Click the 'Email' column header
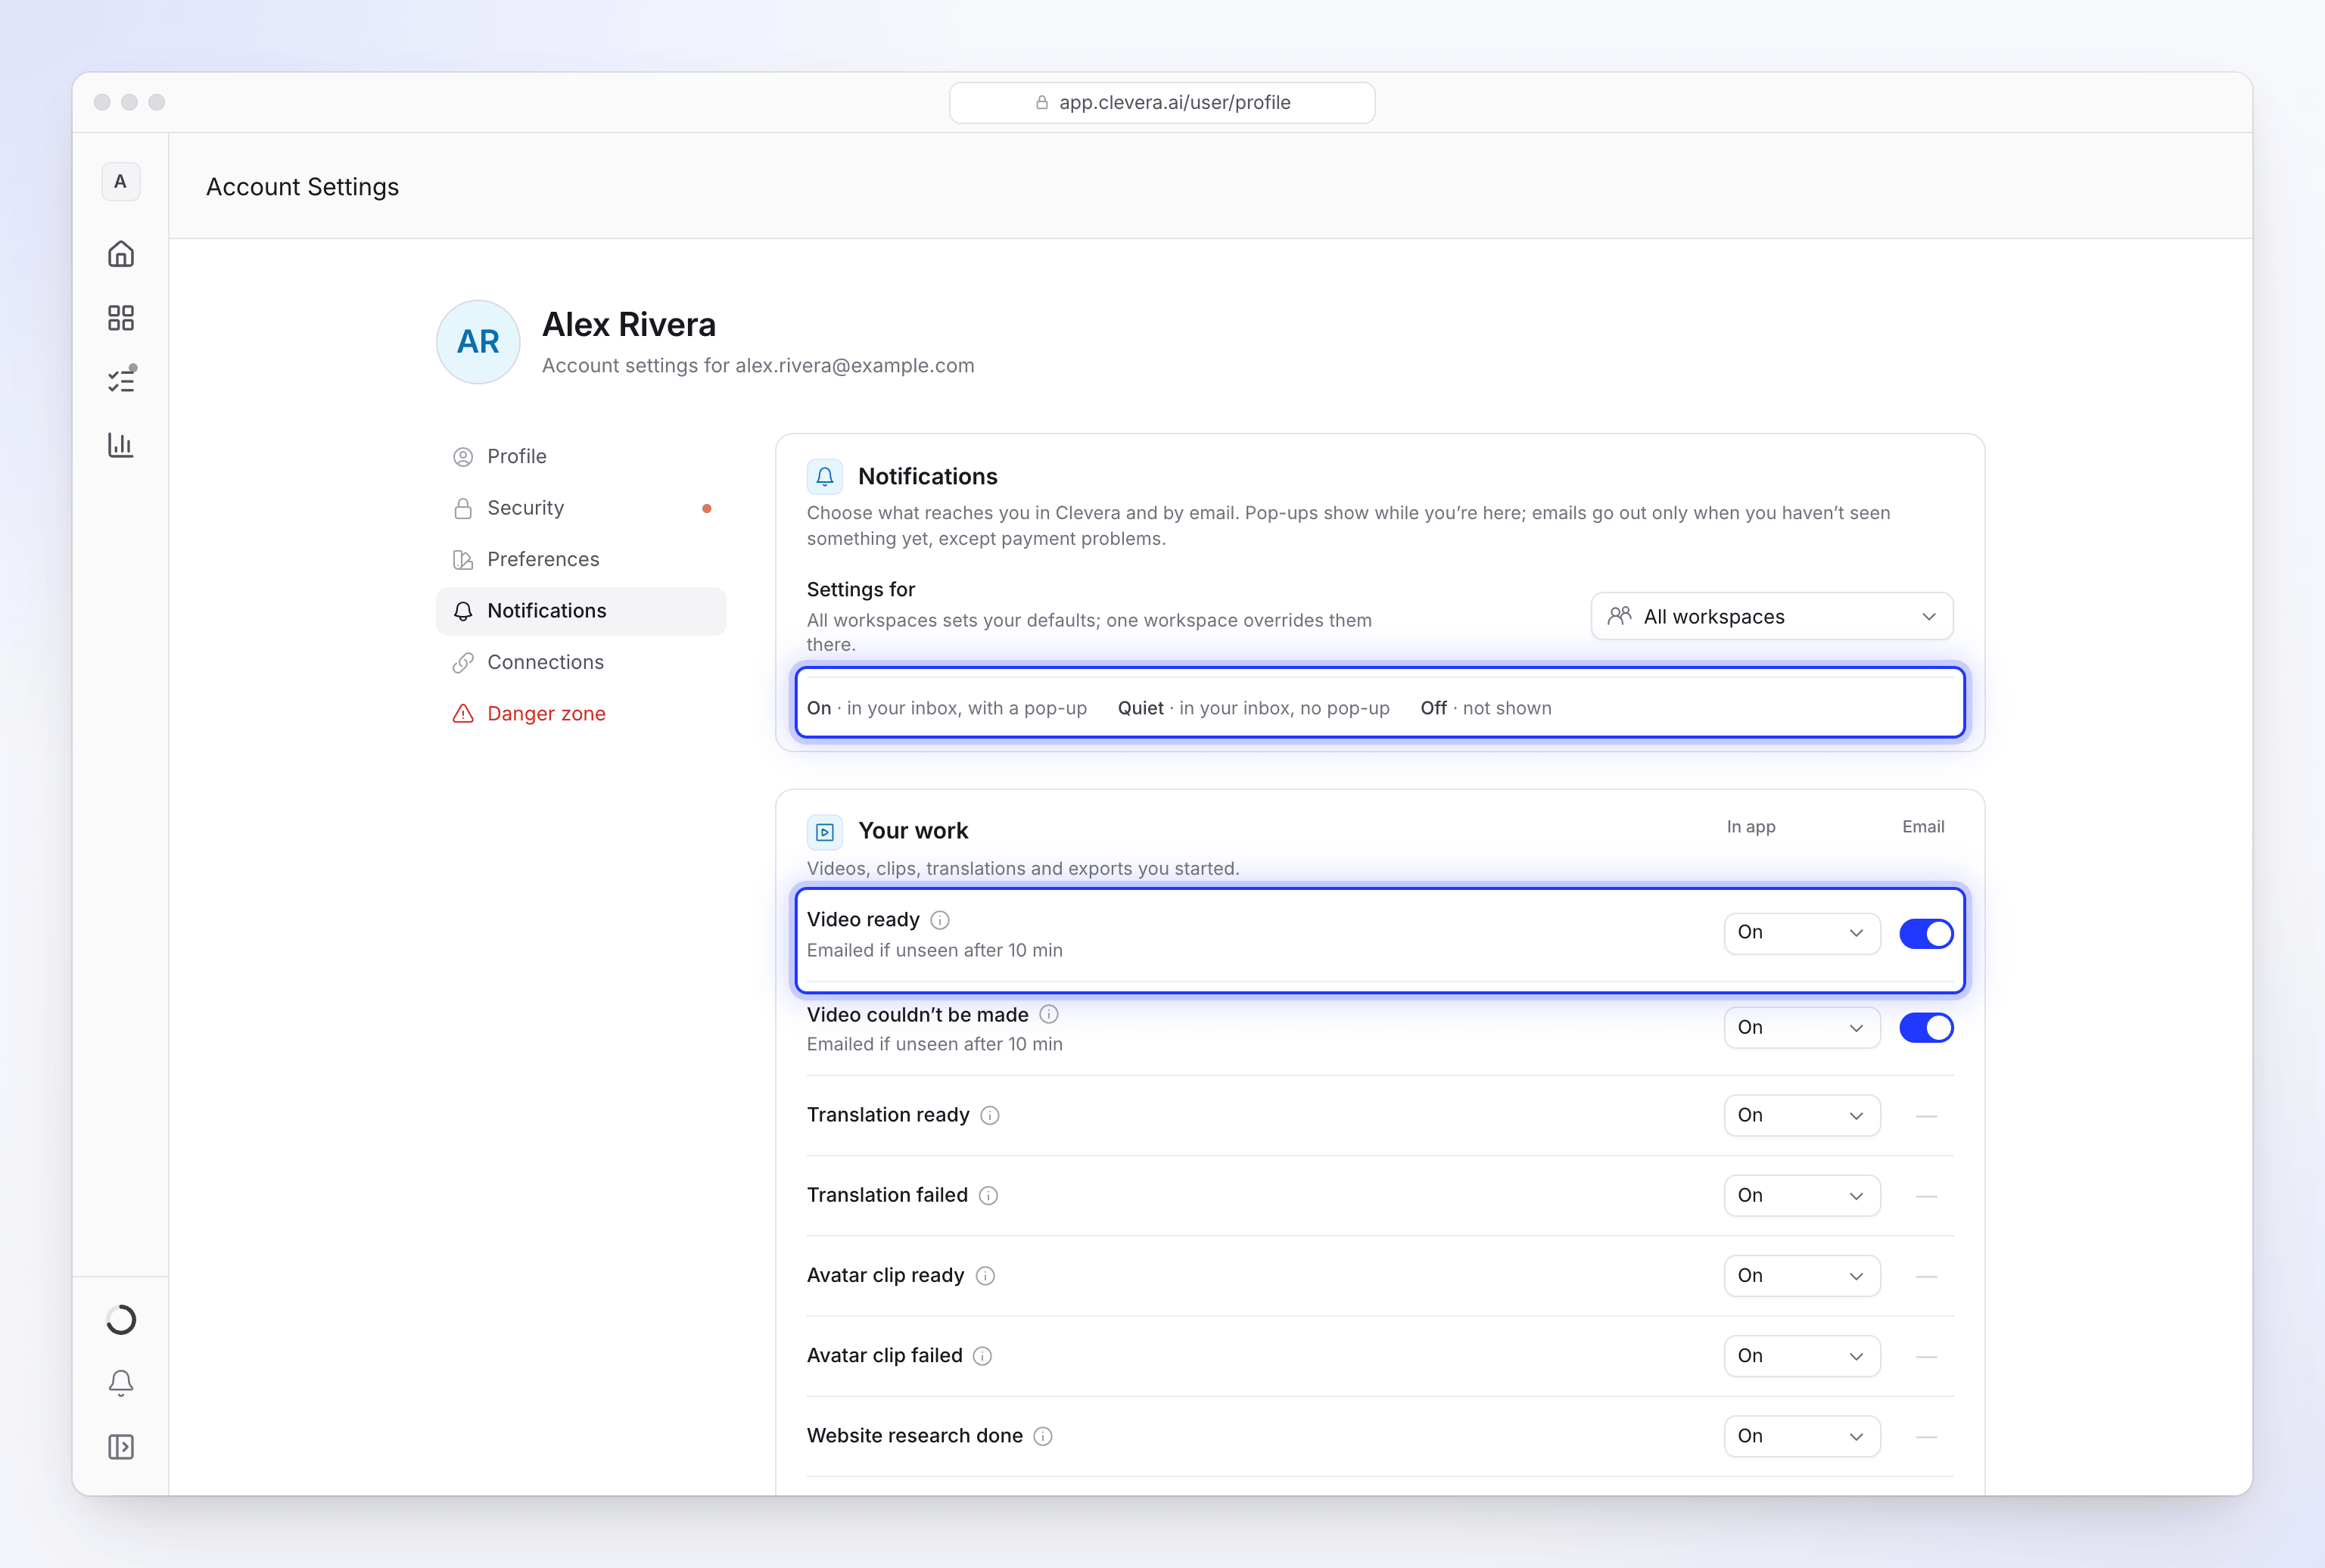Image resolution: width=2325 pixels, height=1568 pixels. click(1922, 827)
